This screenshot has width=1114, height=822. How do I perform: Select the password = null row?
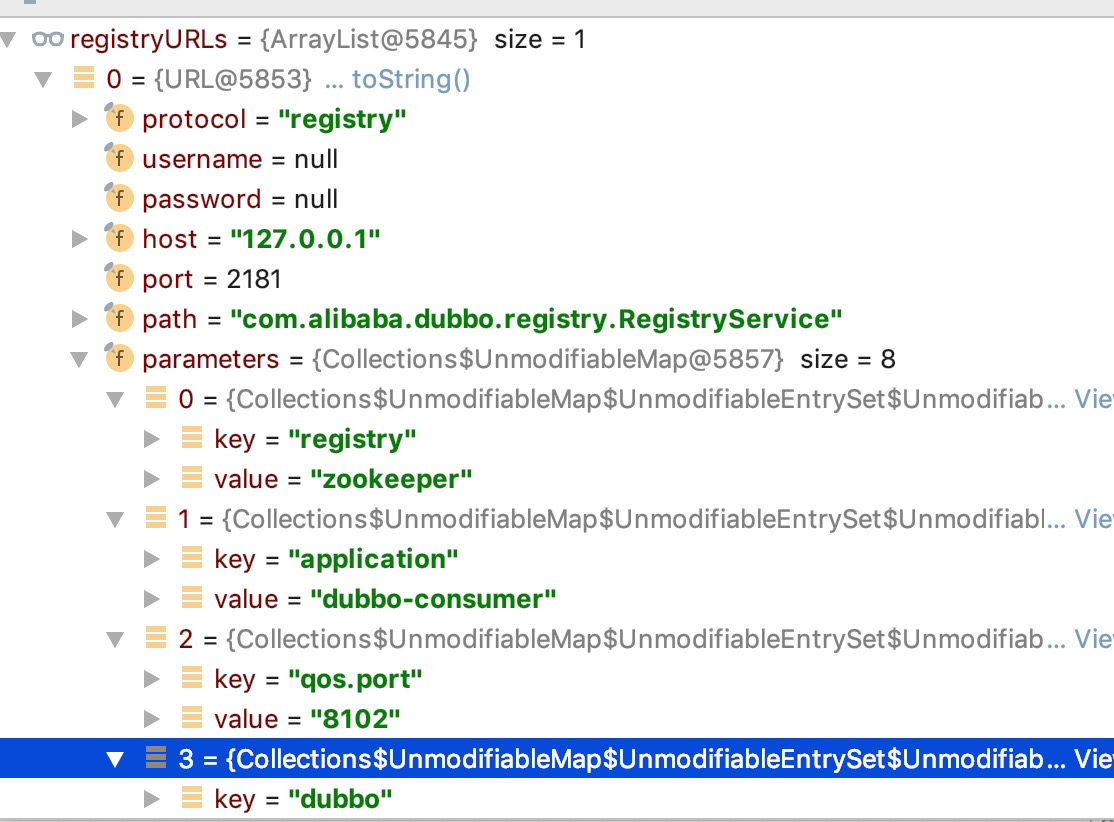click(557, 199)
